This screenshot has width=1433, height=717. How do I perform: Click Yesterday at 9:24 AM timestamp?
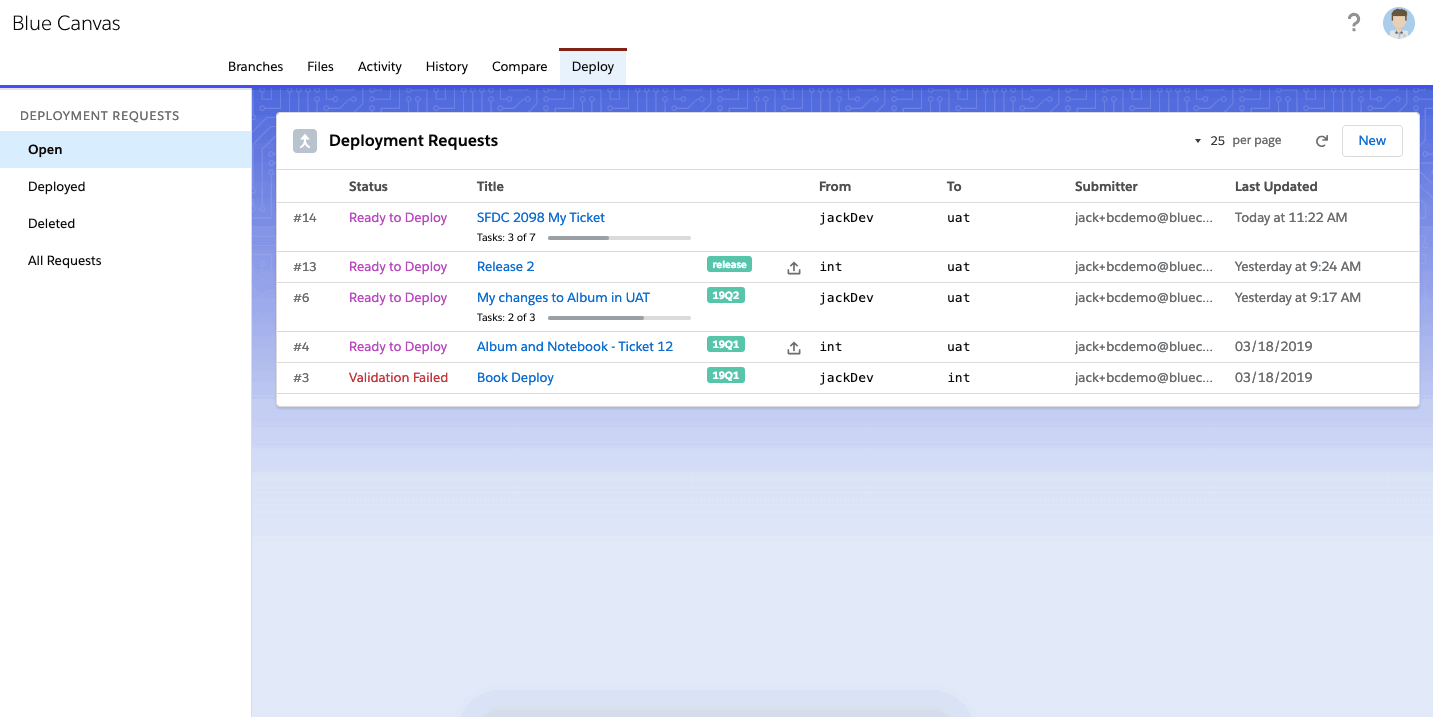pyautogui.click(x=1298, y=267)
